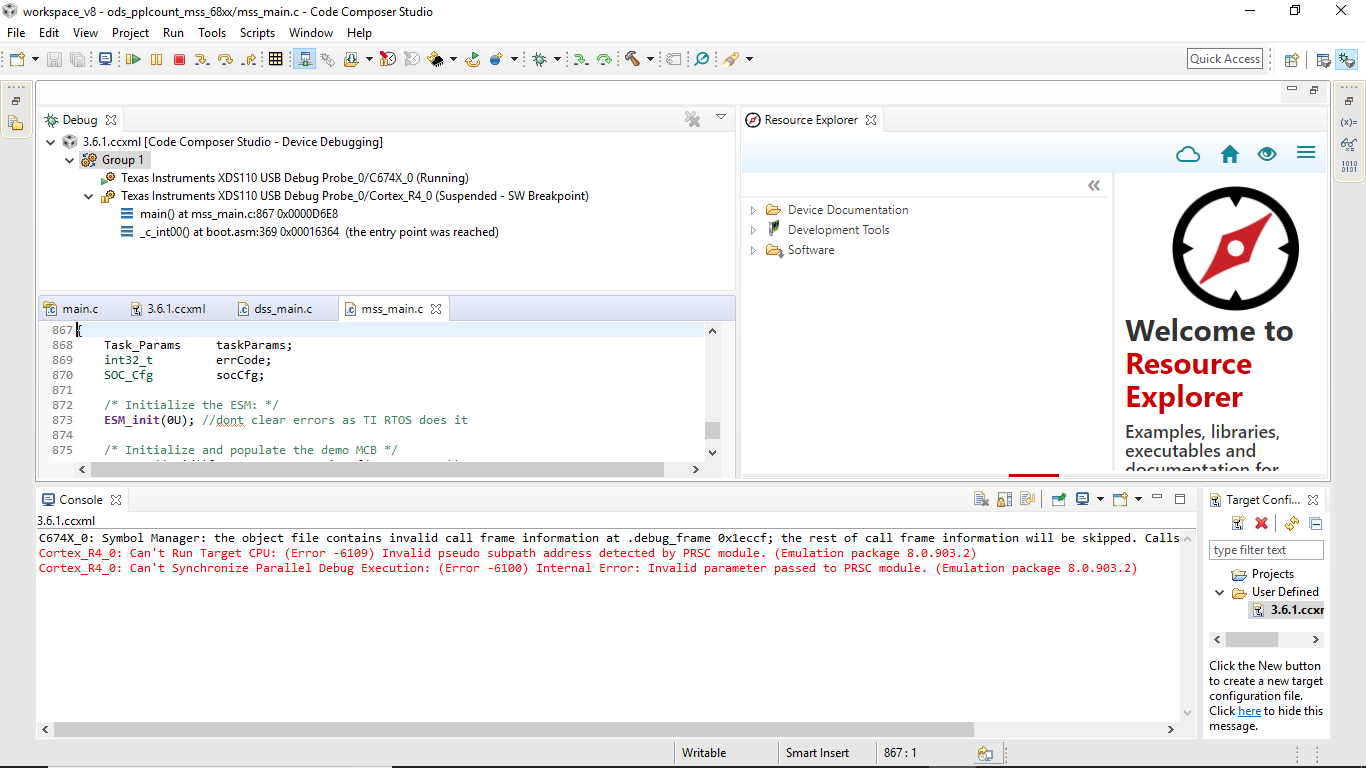
Task: Click the Step Over toolbar icon
Action: pyautogui.click(x=225, y=59)
